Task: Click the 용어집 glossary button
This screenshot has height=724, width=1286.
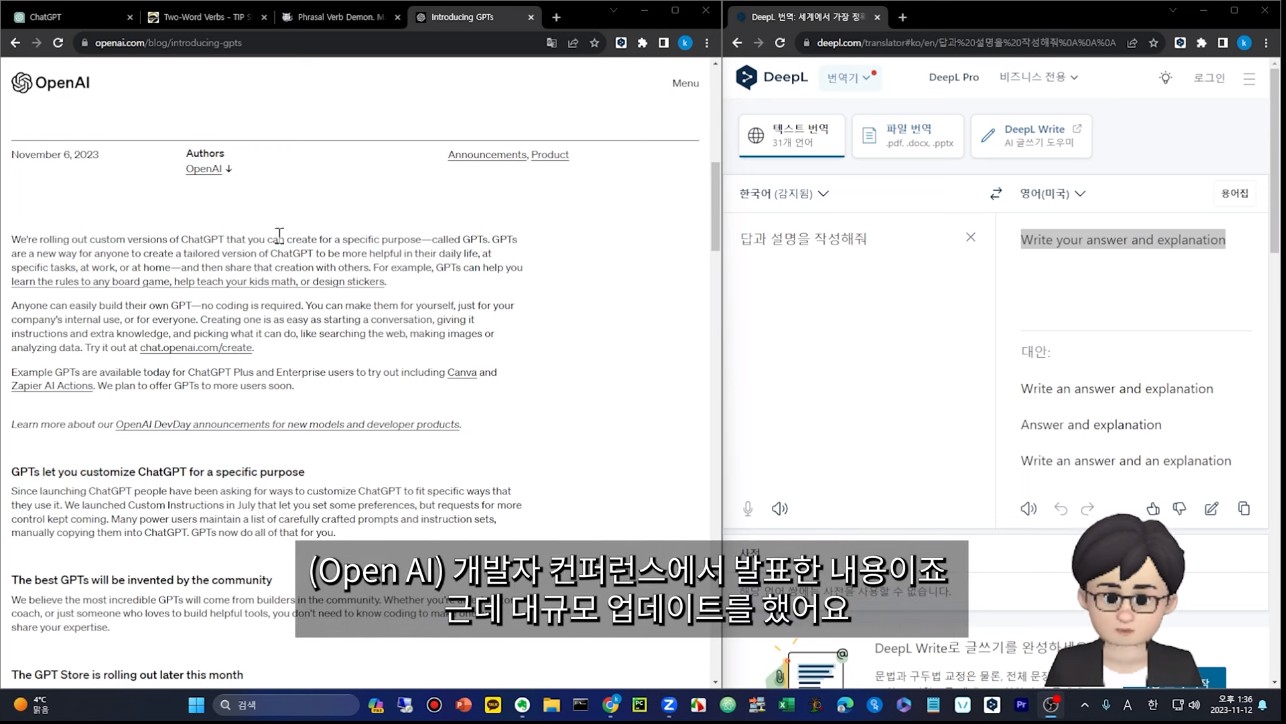Action: 1234,194
